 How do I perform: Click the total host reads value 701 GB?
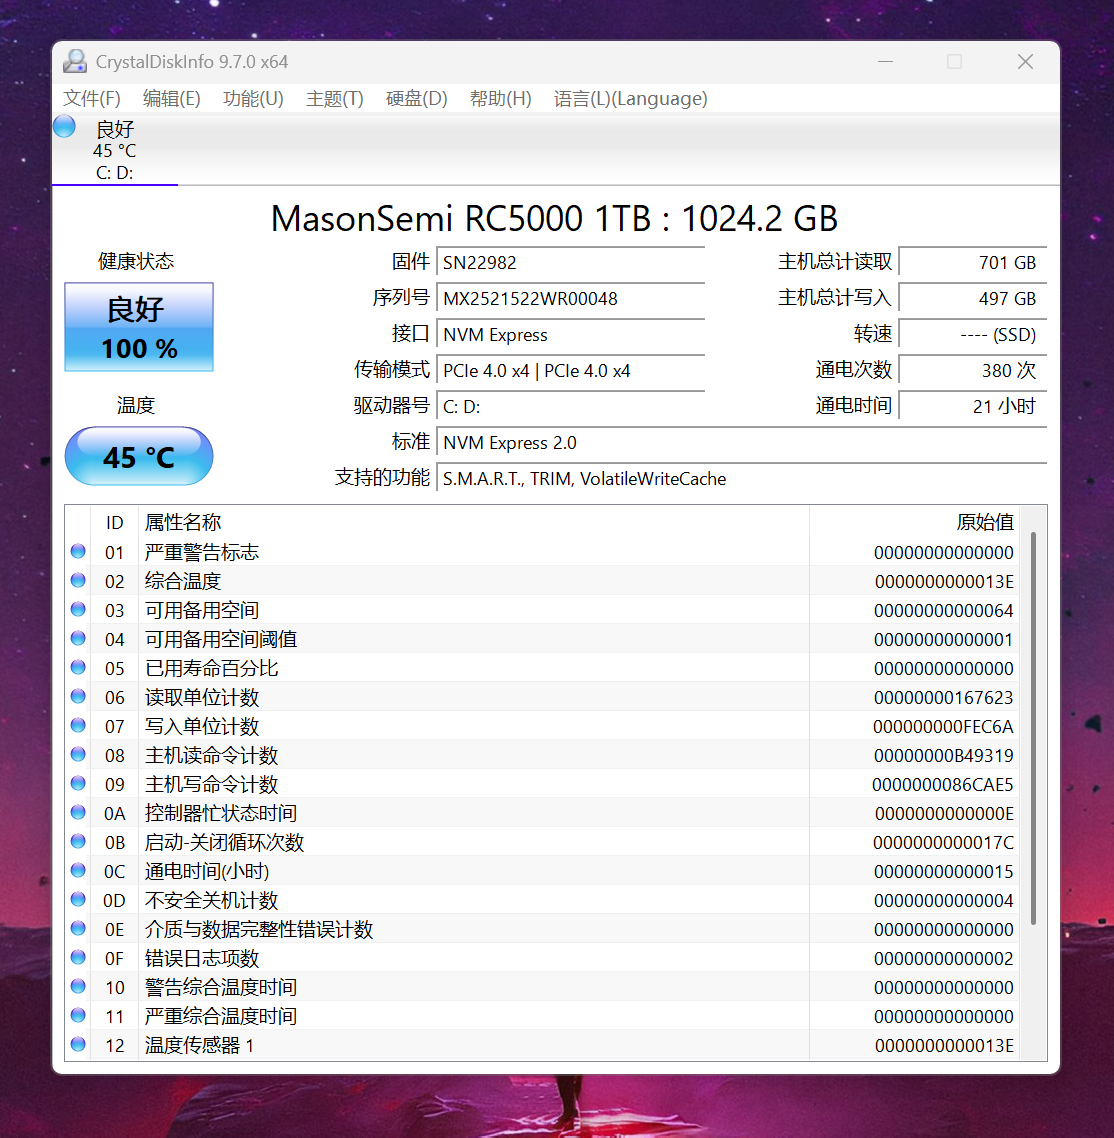tap(972, 263)
